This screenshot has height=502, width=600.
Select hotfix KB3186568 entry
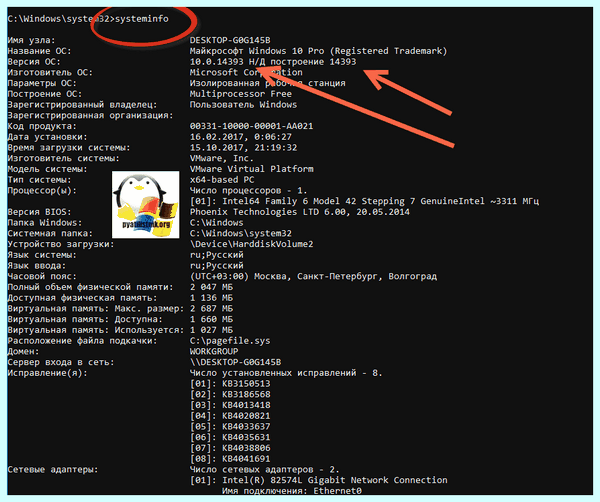pos(230,394)
